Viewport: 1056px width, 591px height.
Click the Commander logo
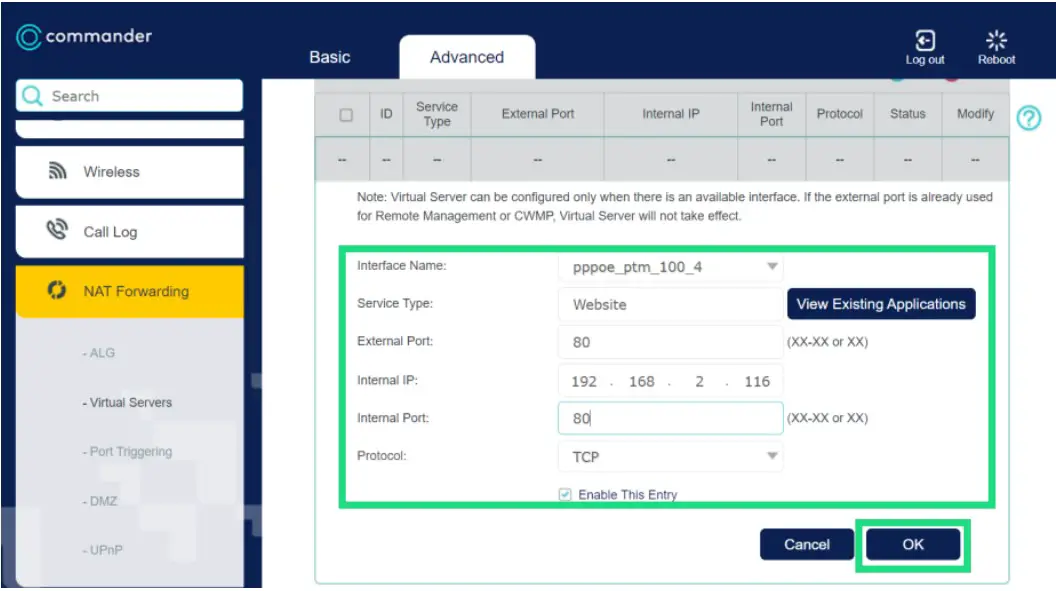tap(84, 37)
